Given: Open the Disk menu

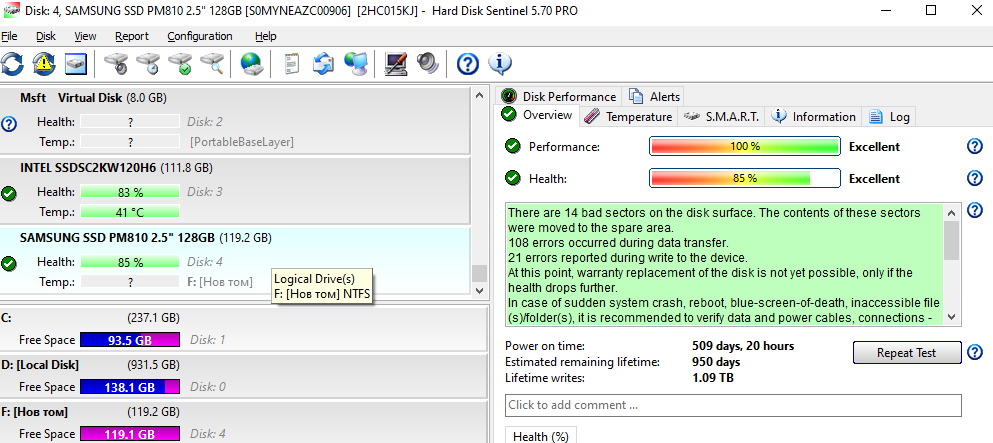Looking at the screenshot, I should pos(46,36).
